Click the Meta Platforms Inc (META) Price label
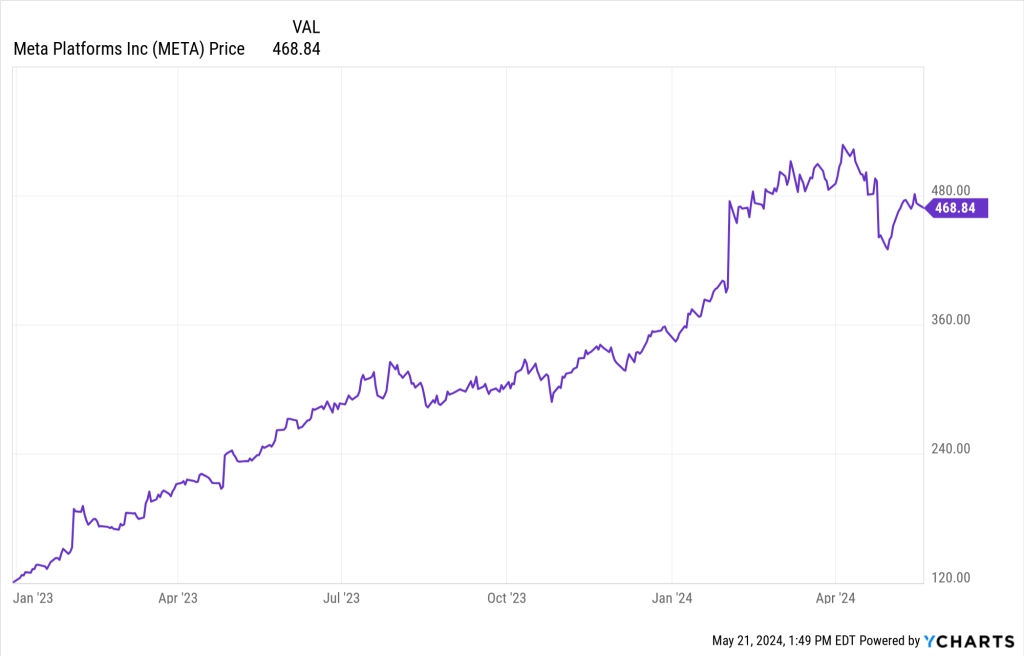The height and width of the screenshot is (656, 1024). pos(129,48)
